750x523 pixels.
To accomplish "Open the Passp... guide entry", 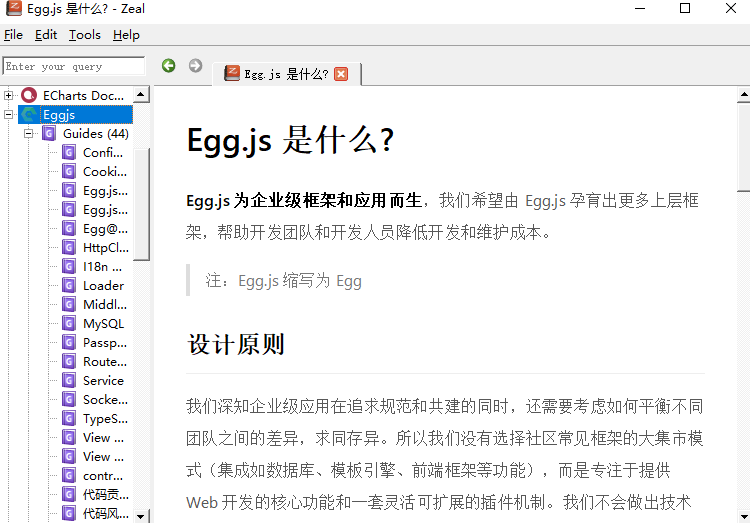I will click(105, 343).
